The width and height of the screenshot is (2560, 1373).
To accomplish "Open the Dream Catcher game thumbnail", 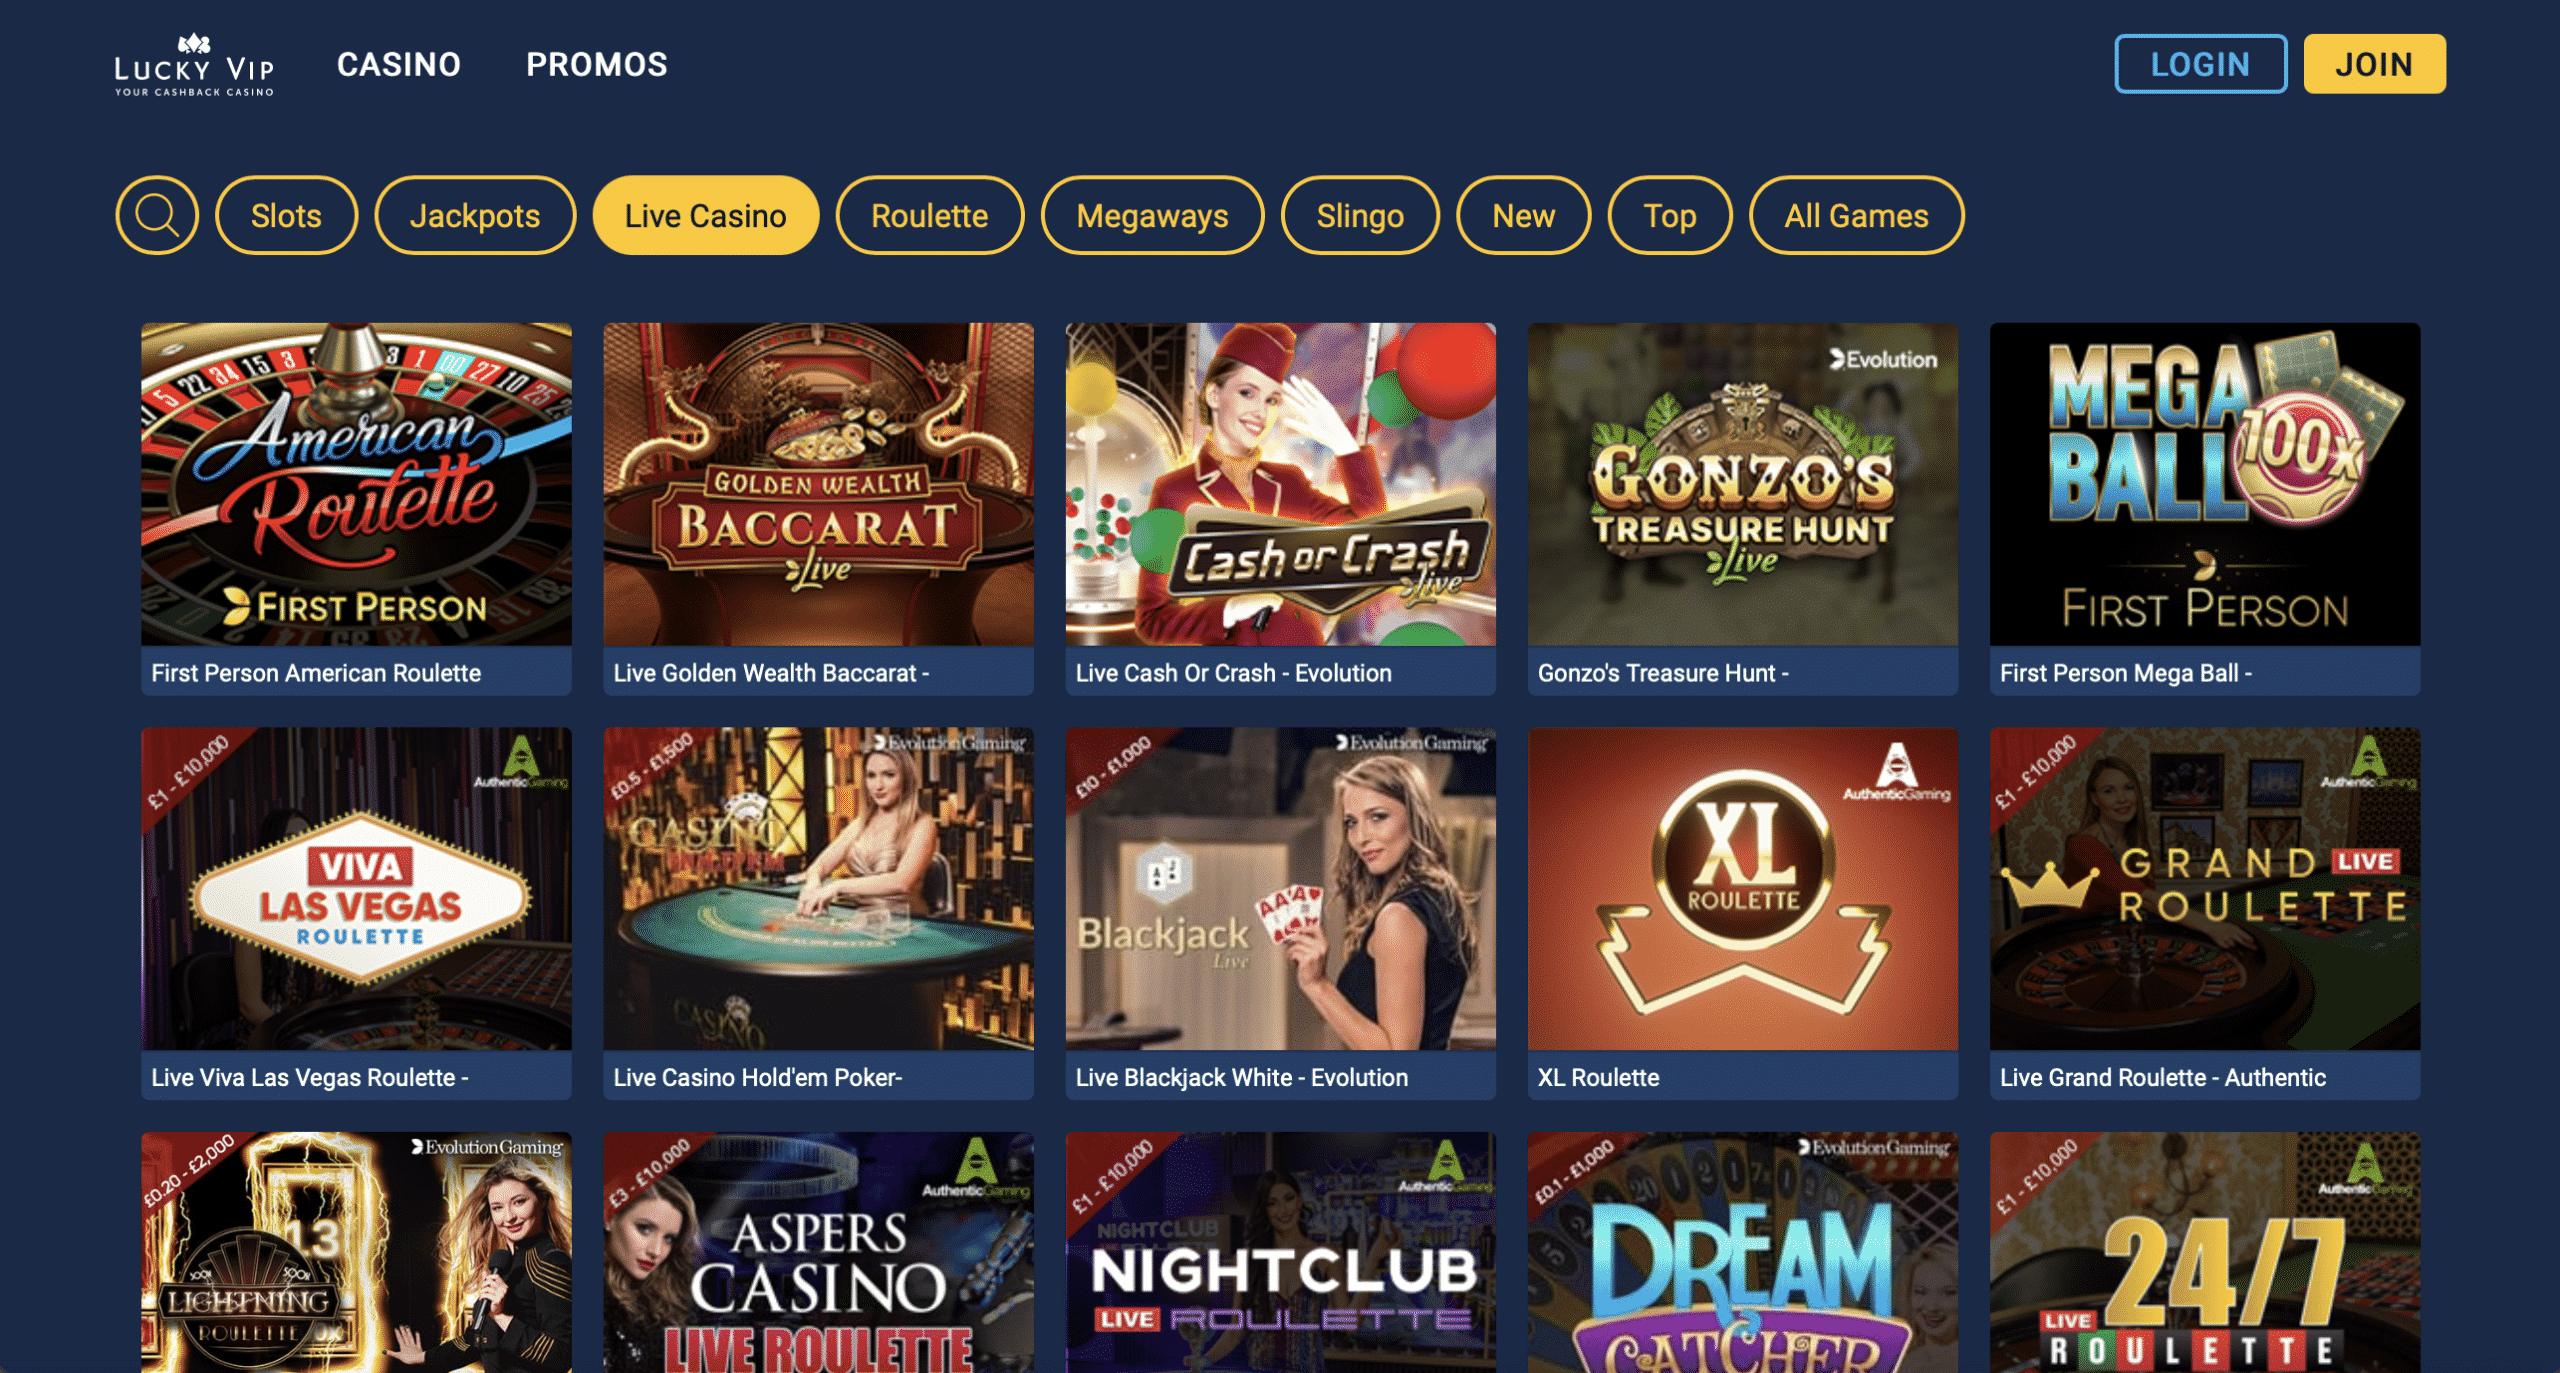I will pos(1742,1252).
